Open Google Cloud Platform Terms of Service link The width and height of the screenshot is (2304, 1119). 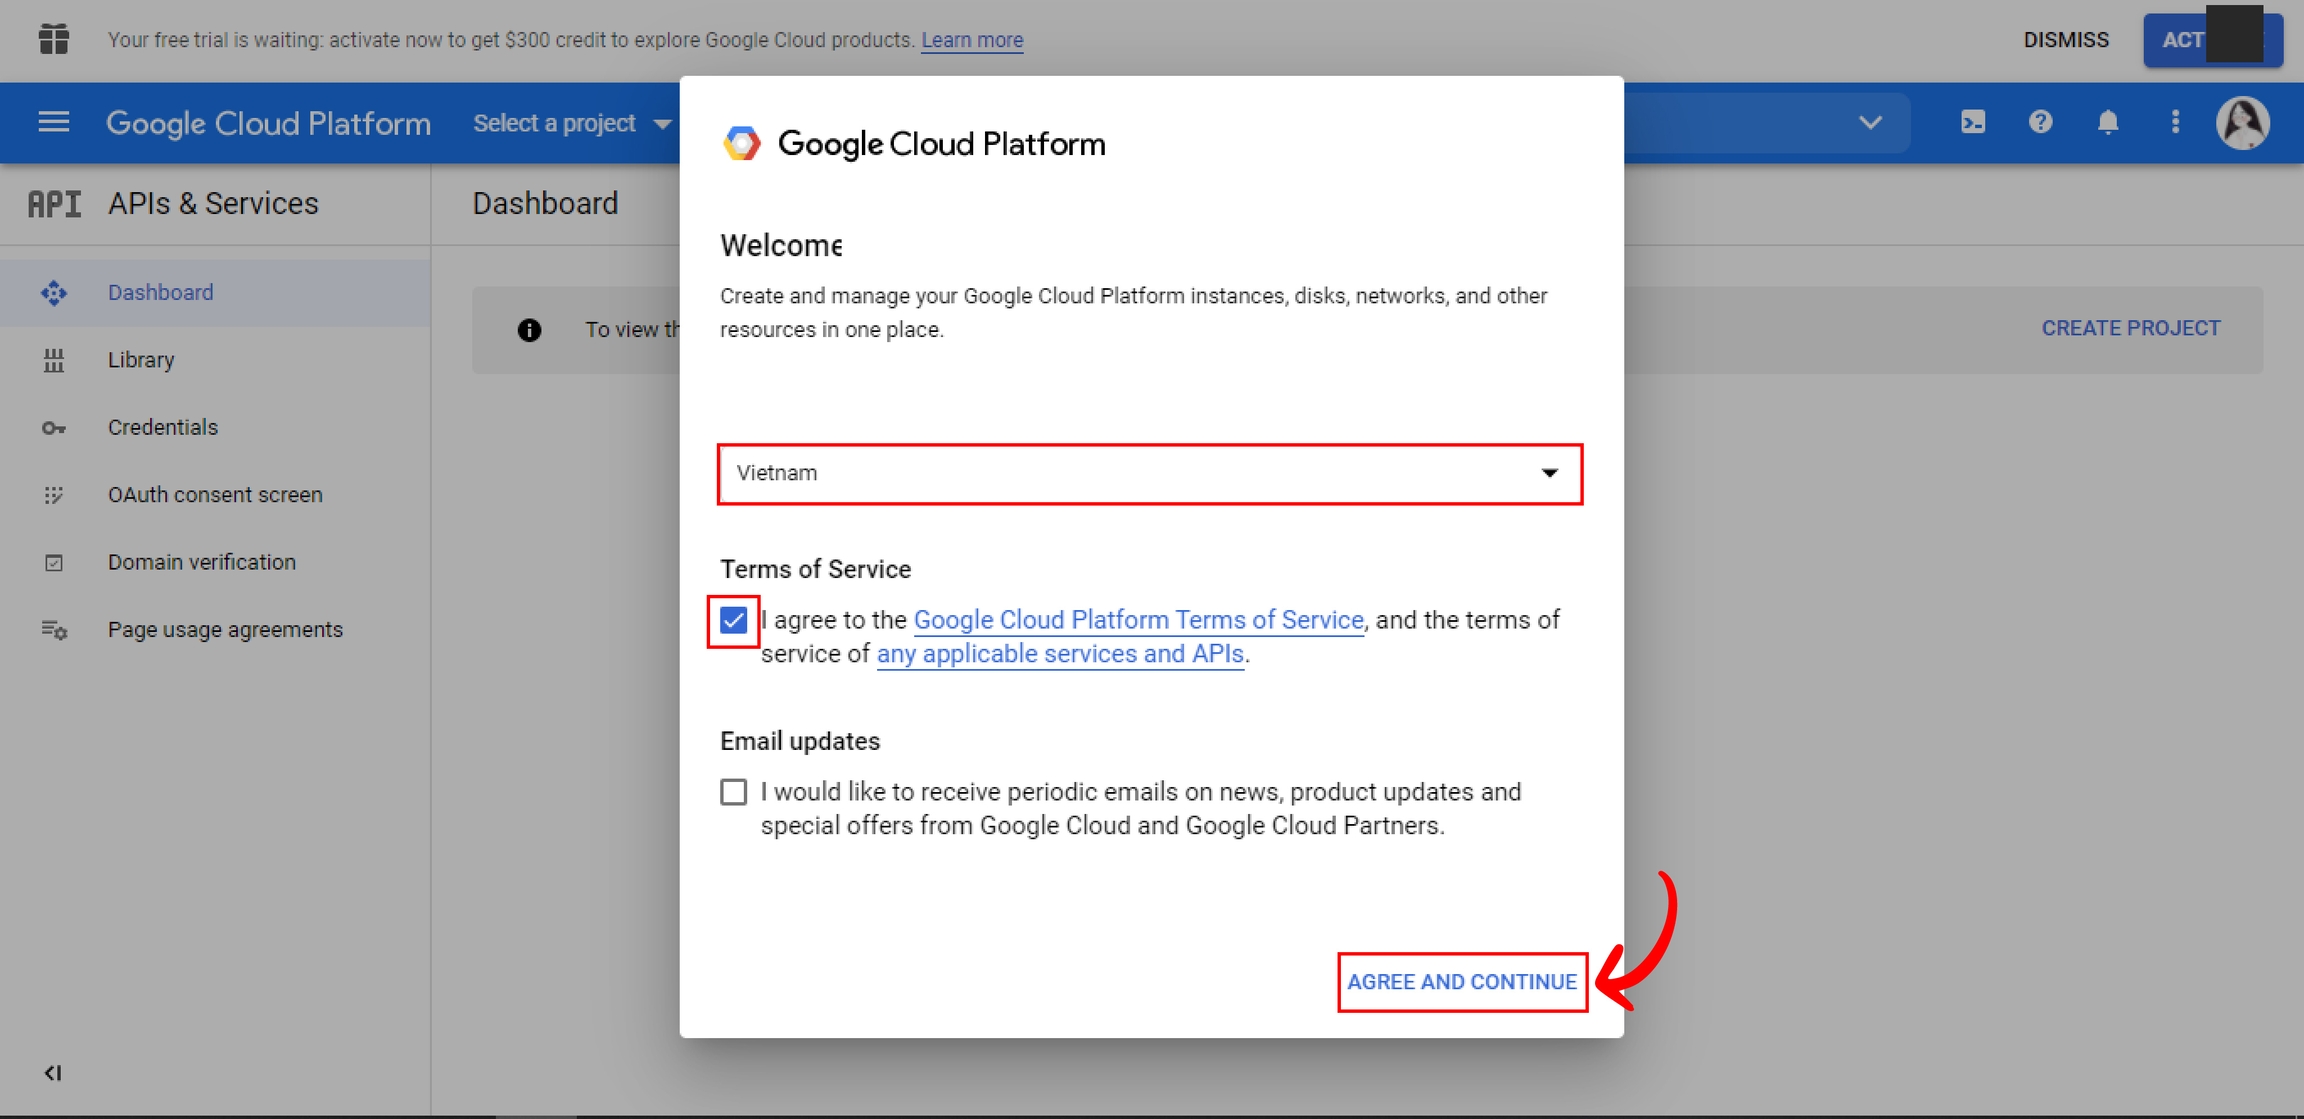point(1138,620)
